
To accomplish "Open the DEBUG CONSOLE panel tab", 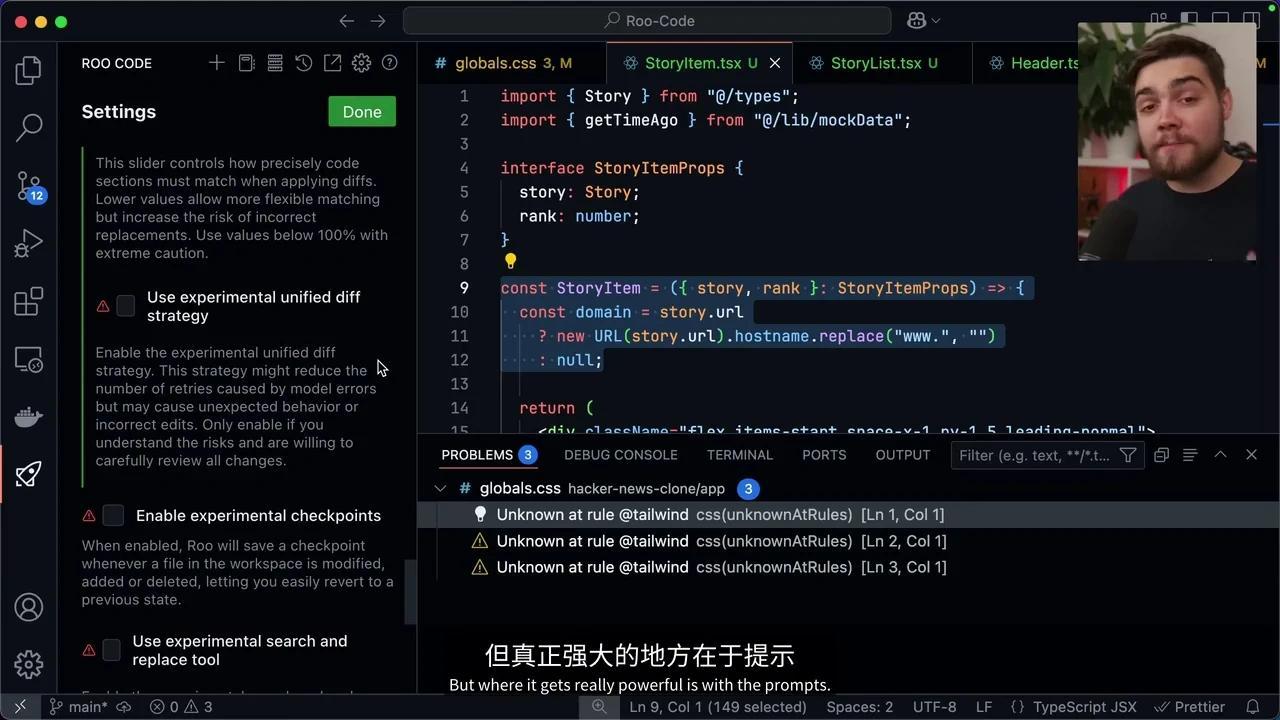I will pyautogui.click(x=621, y=455).
